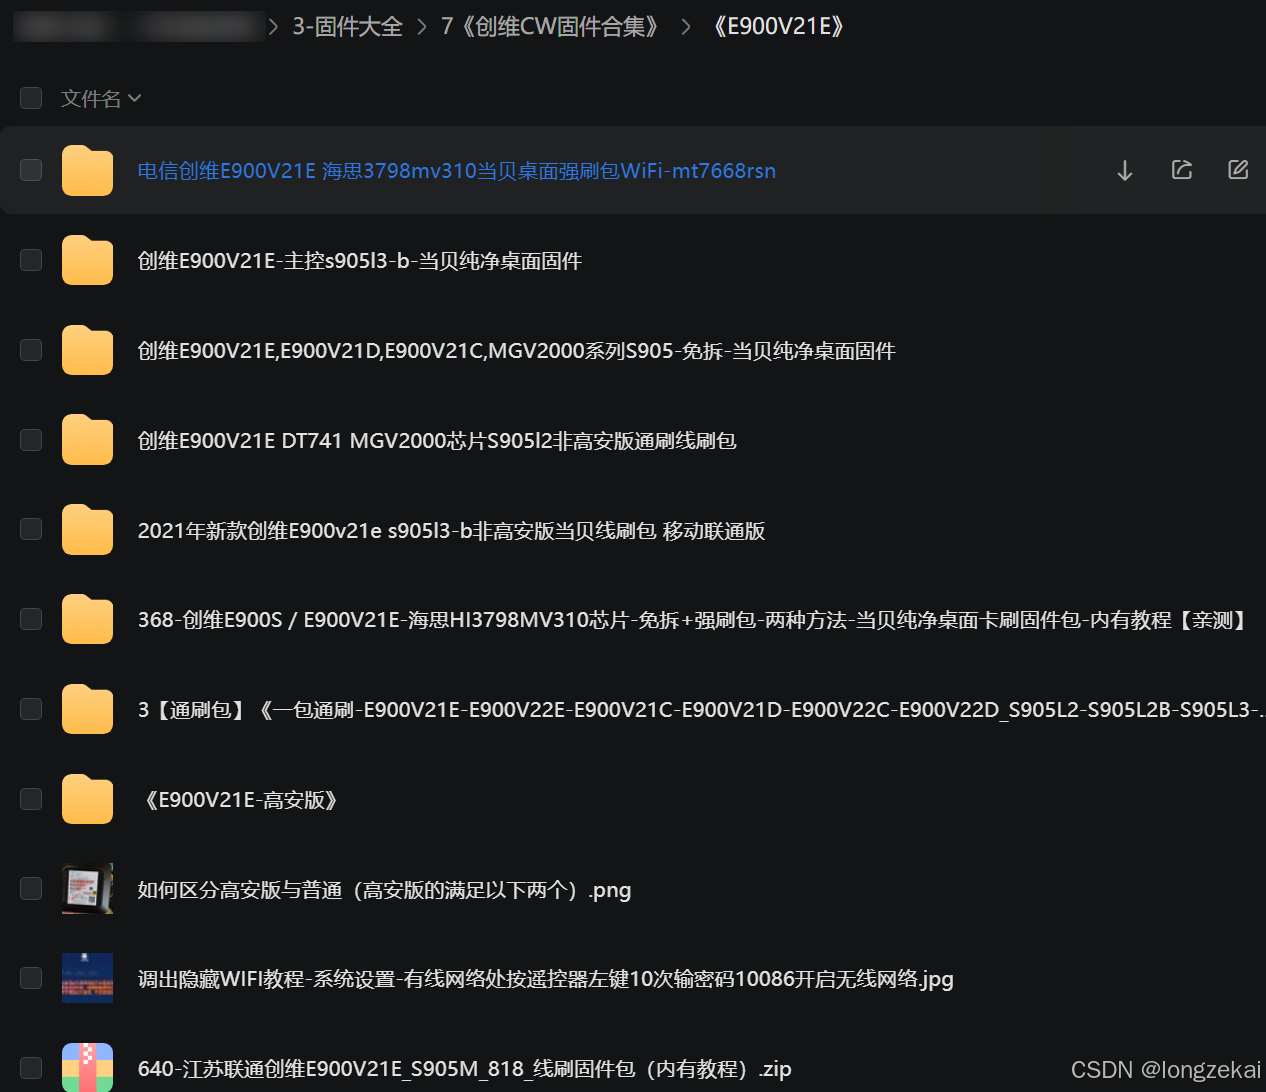Open 创维E900V21E-主控s905l3-b-当贝纯净桌面固件 name

[x=360, y=261]
